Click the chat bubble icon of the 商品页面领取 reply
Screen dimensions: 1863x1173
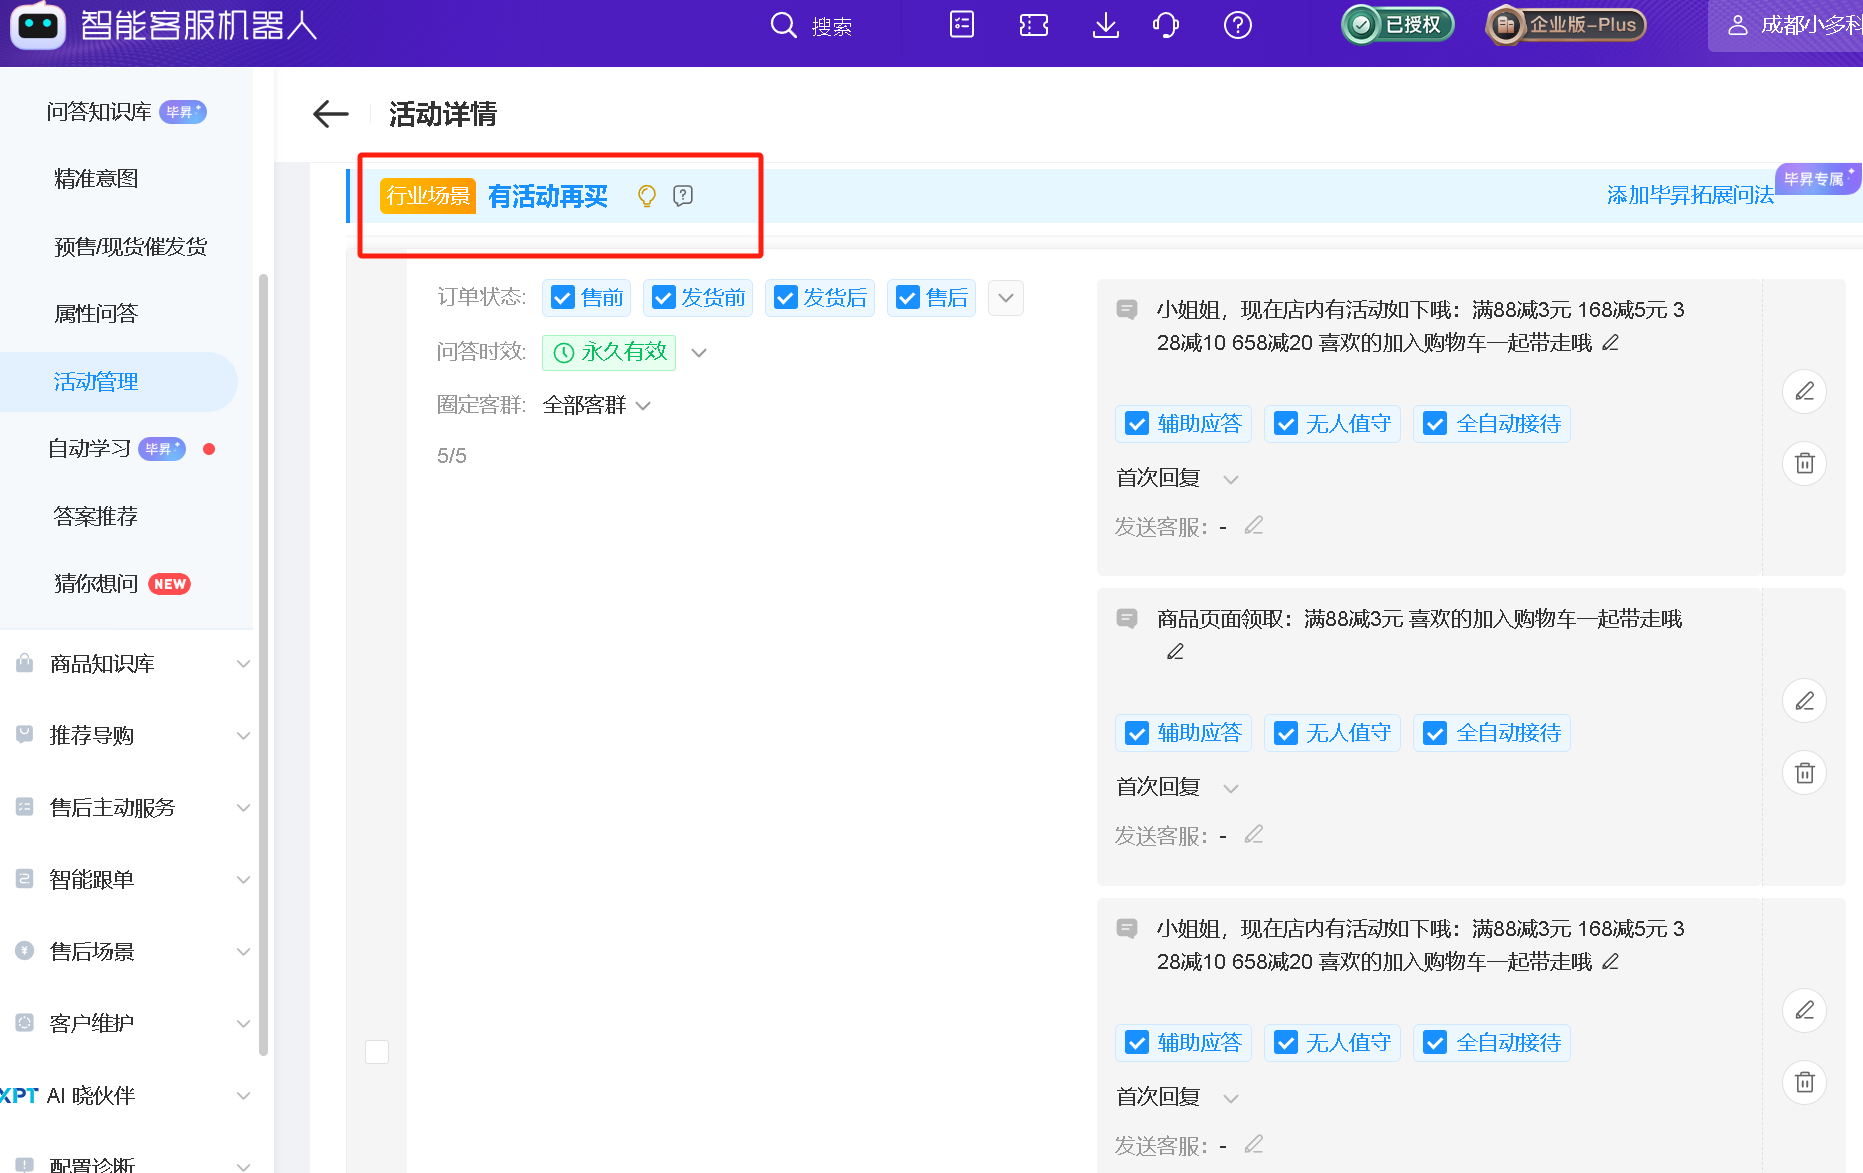point(1127,619)
